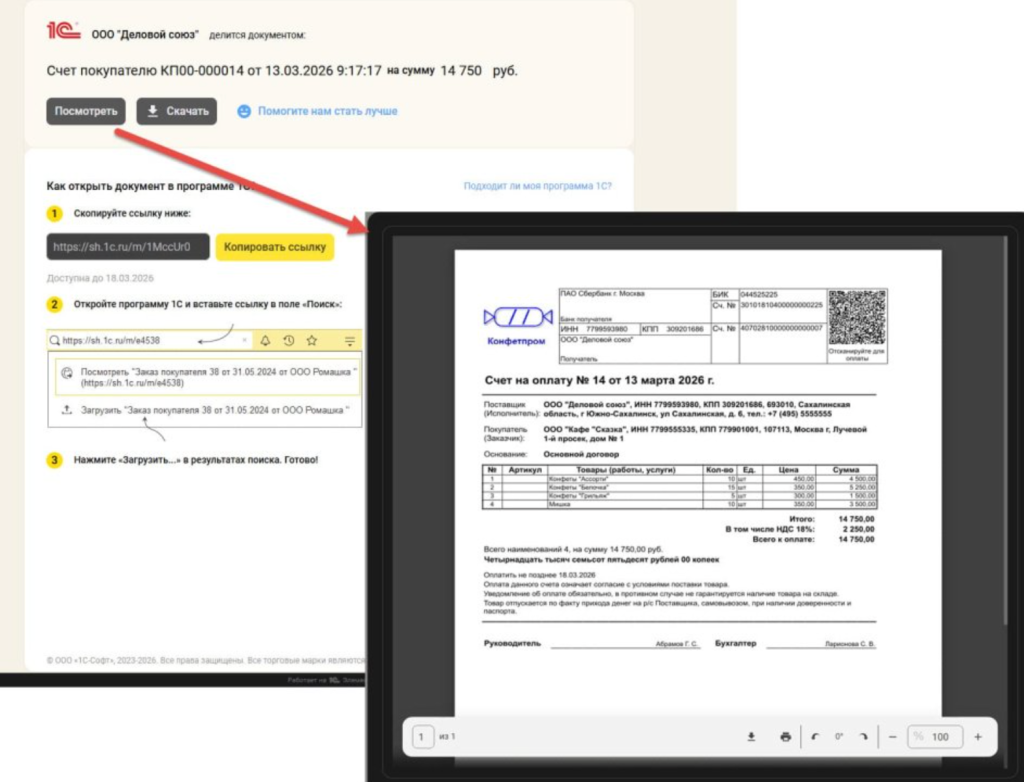Click the table row Конфеты "Белочка"
This screenshot has width=1024, height=782.
679,487
